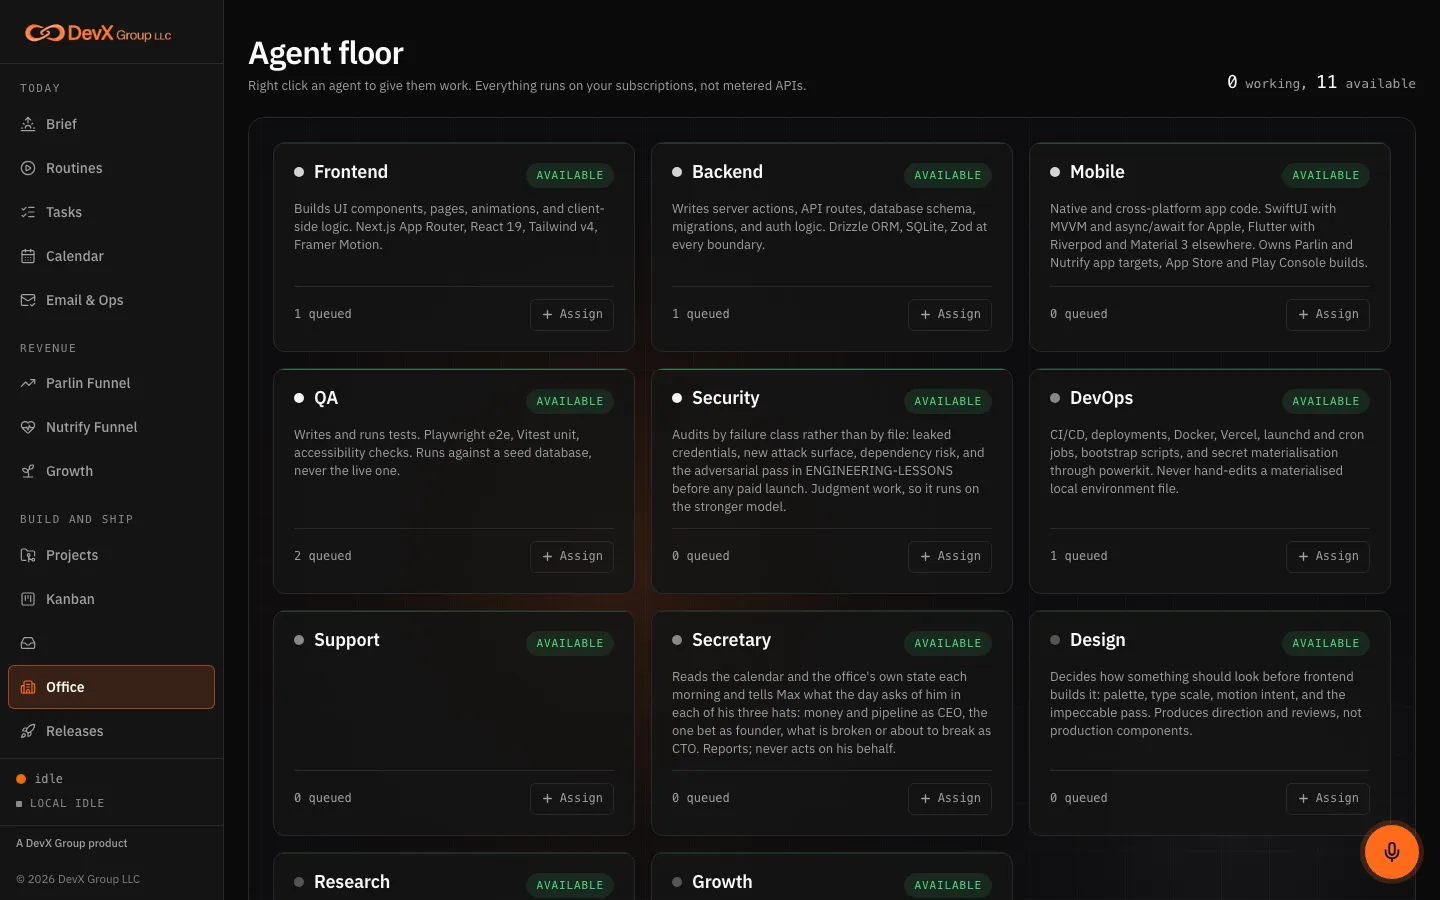
Task: Click the "LOCAL IDLE" status line
Action: click(60, 803)
